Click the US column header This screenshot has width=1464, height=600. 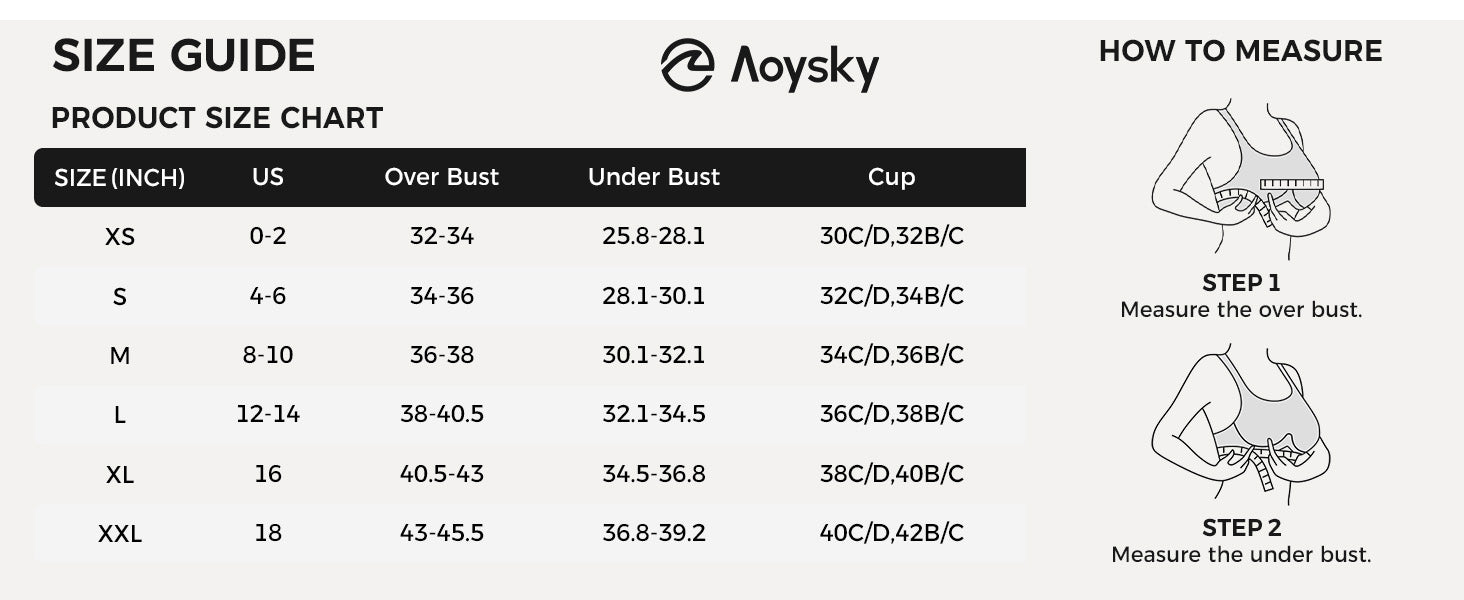point(268,177)
